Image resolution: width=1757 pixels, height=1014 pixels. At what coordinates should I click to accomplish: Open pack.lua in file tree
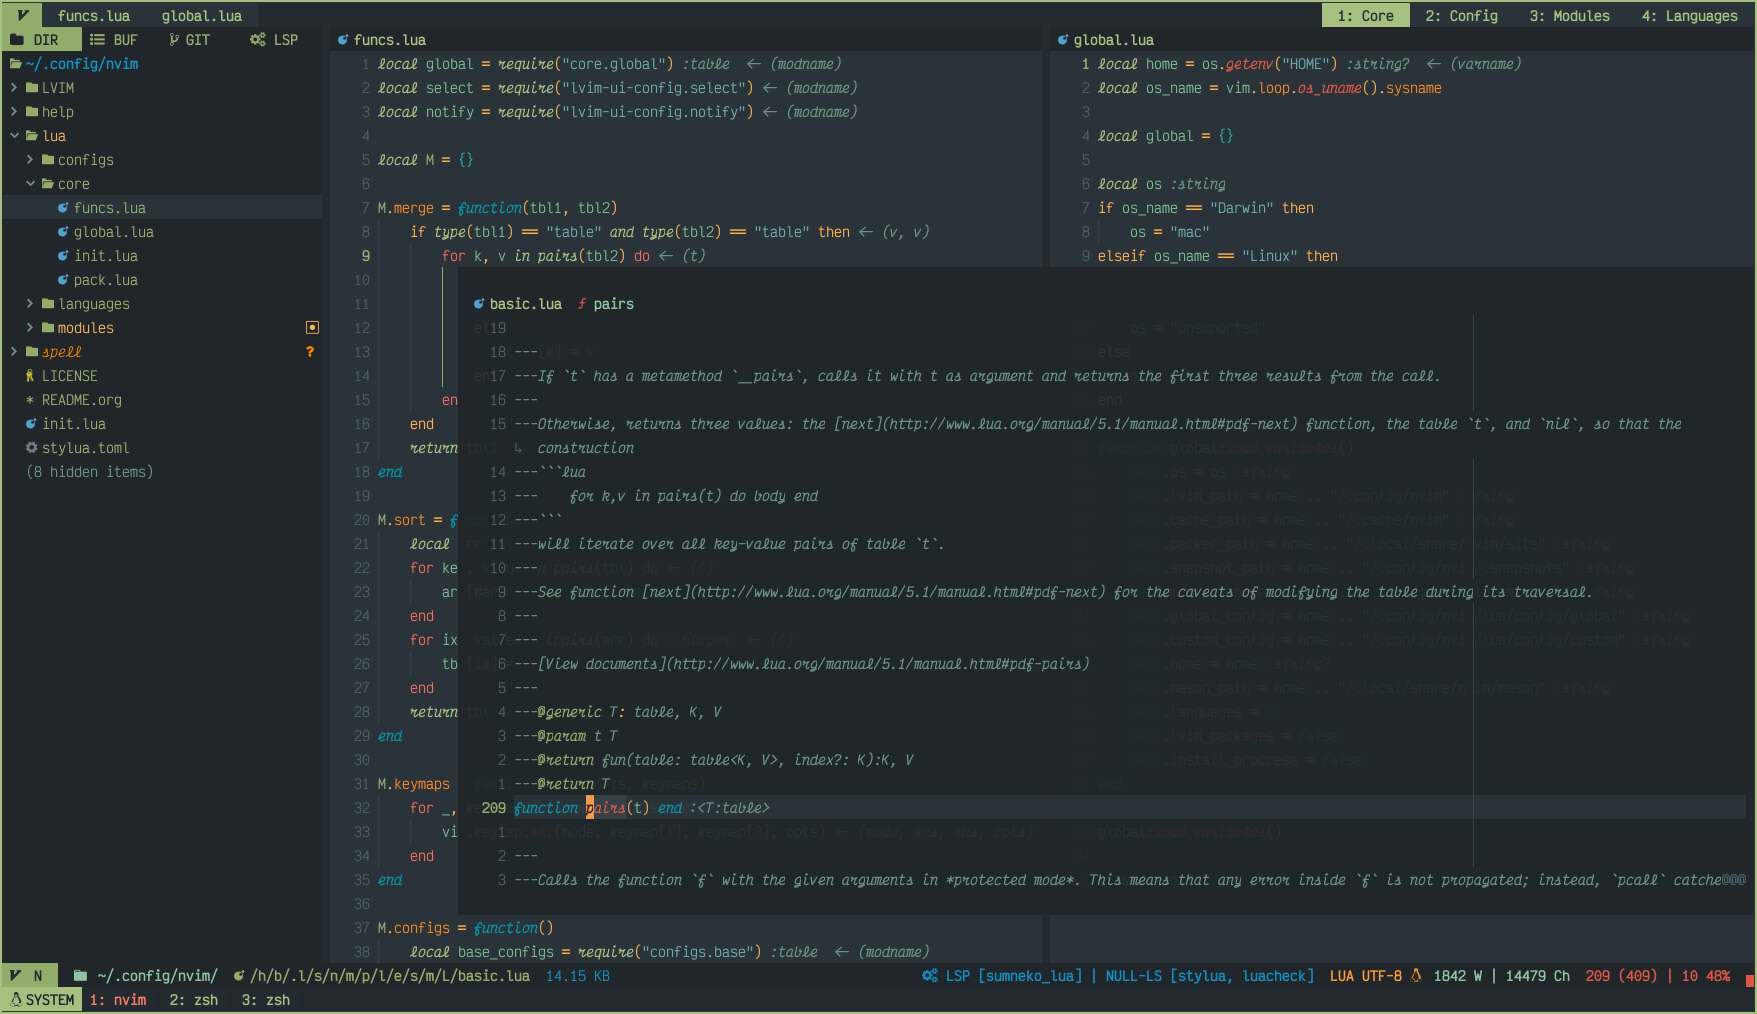(x=105, y=280)
